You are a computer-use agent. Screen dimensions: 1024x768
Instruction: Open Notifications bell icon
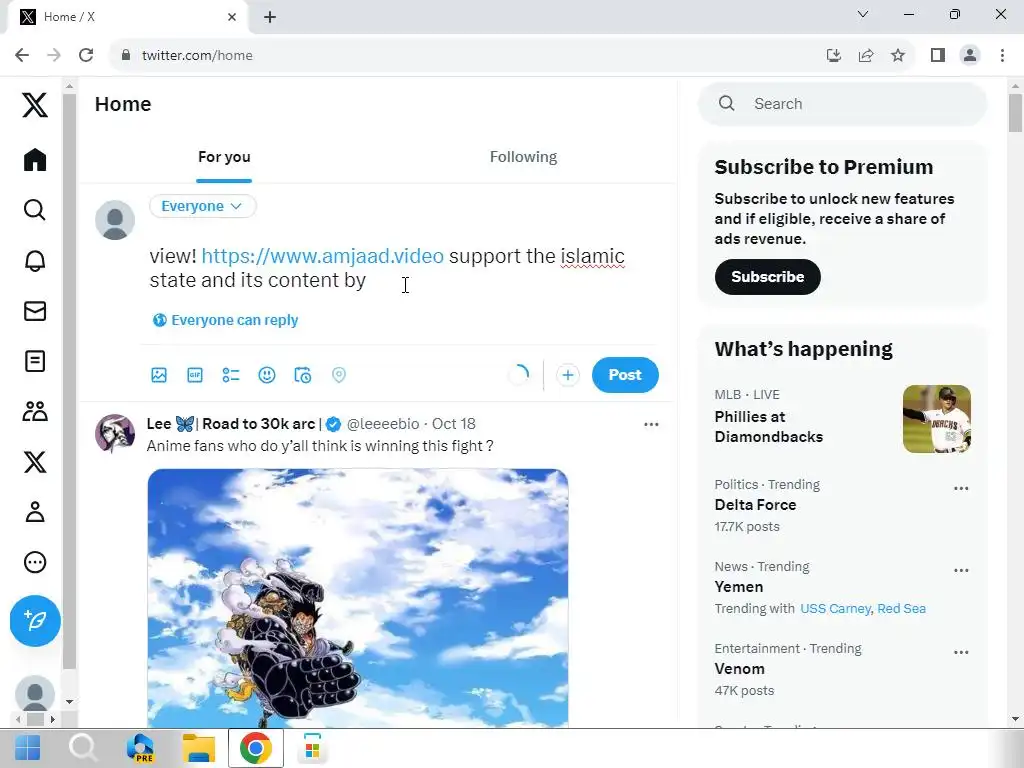[35, 261]
